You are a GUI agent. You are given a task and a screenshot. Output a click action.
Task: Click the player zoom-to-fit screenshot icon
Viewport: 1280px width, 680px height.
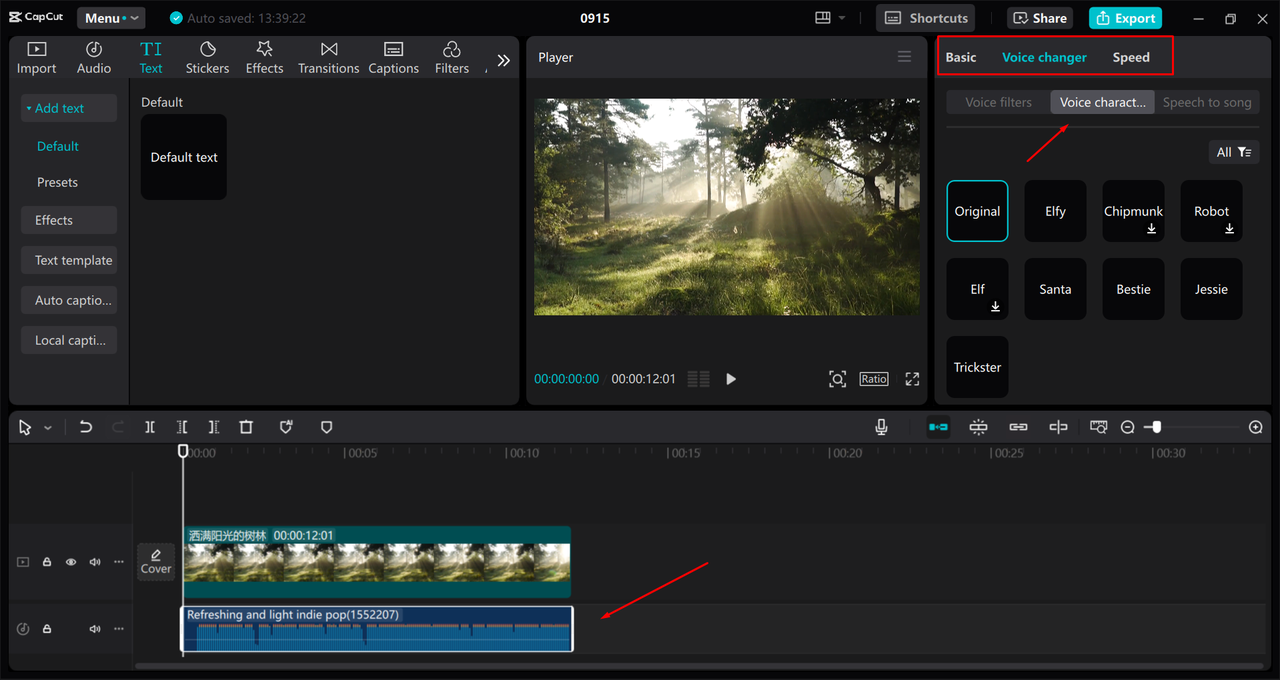(837, 379)
